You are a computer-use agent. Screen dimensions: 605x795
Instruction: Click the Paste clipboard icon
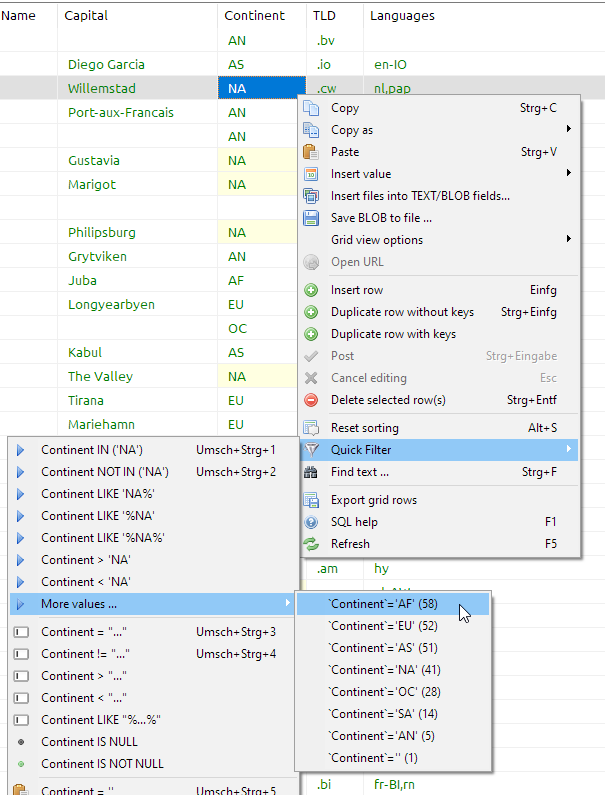pyautogui.click(x=311, y=152)
